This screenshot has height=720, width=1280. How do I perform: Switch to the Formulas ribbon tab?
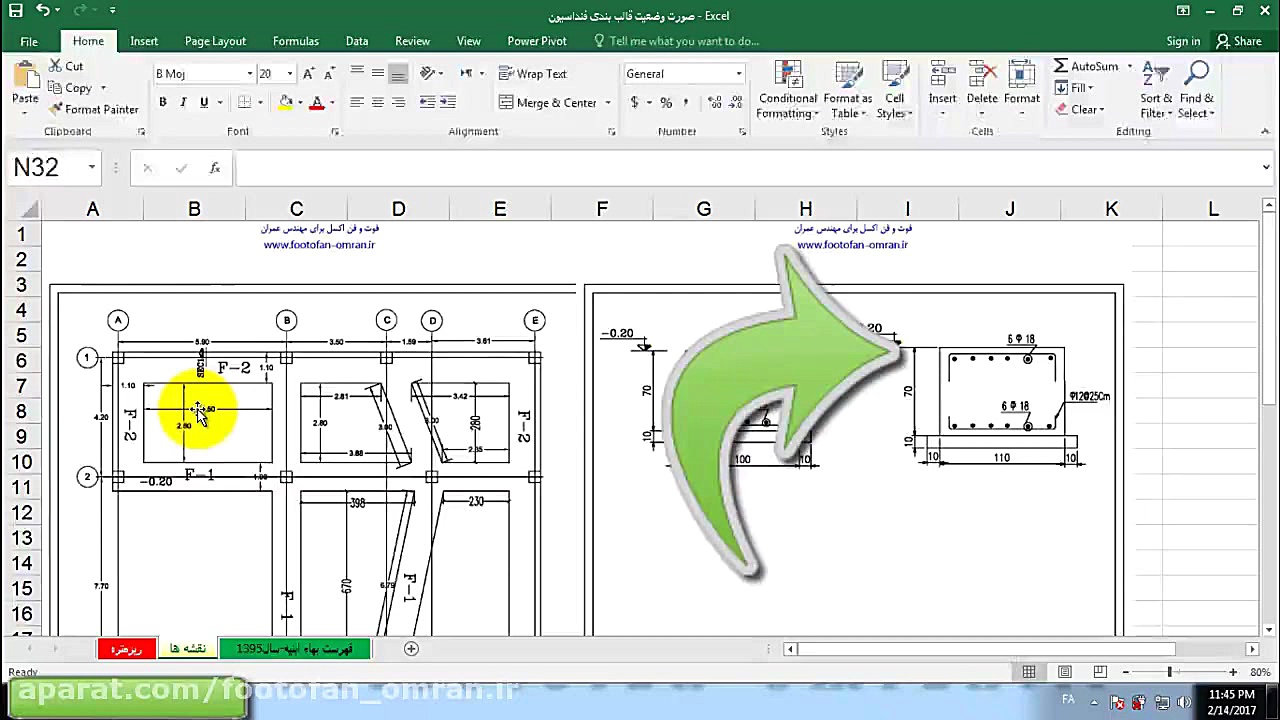point(295,41)
